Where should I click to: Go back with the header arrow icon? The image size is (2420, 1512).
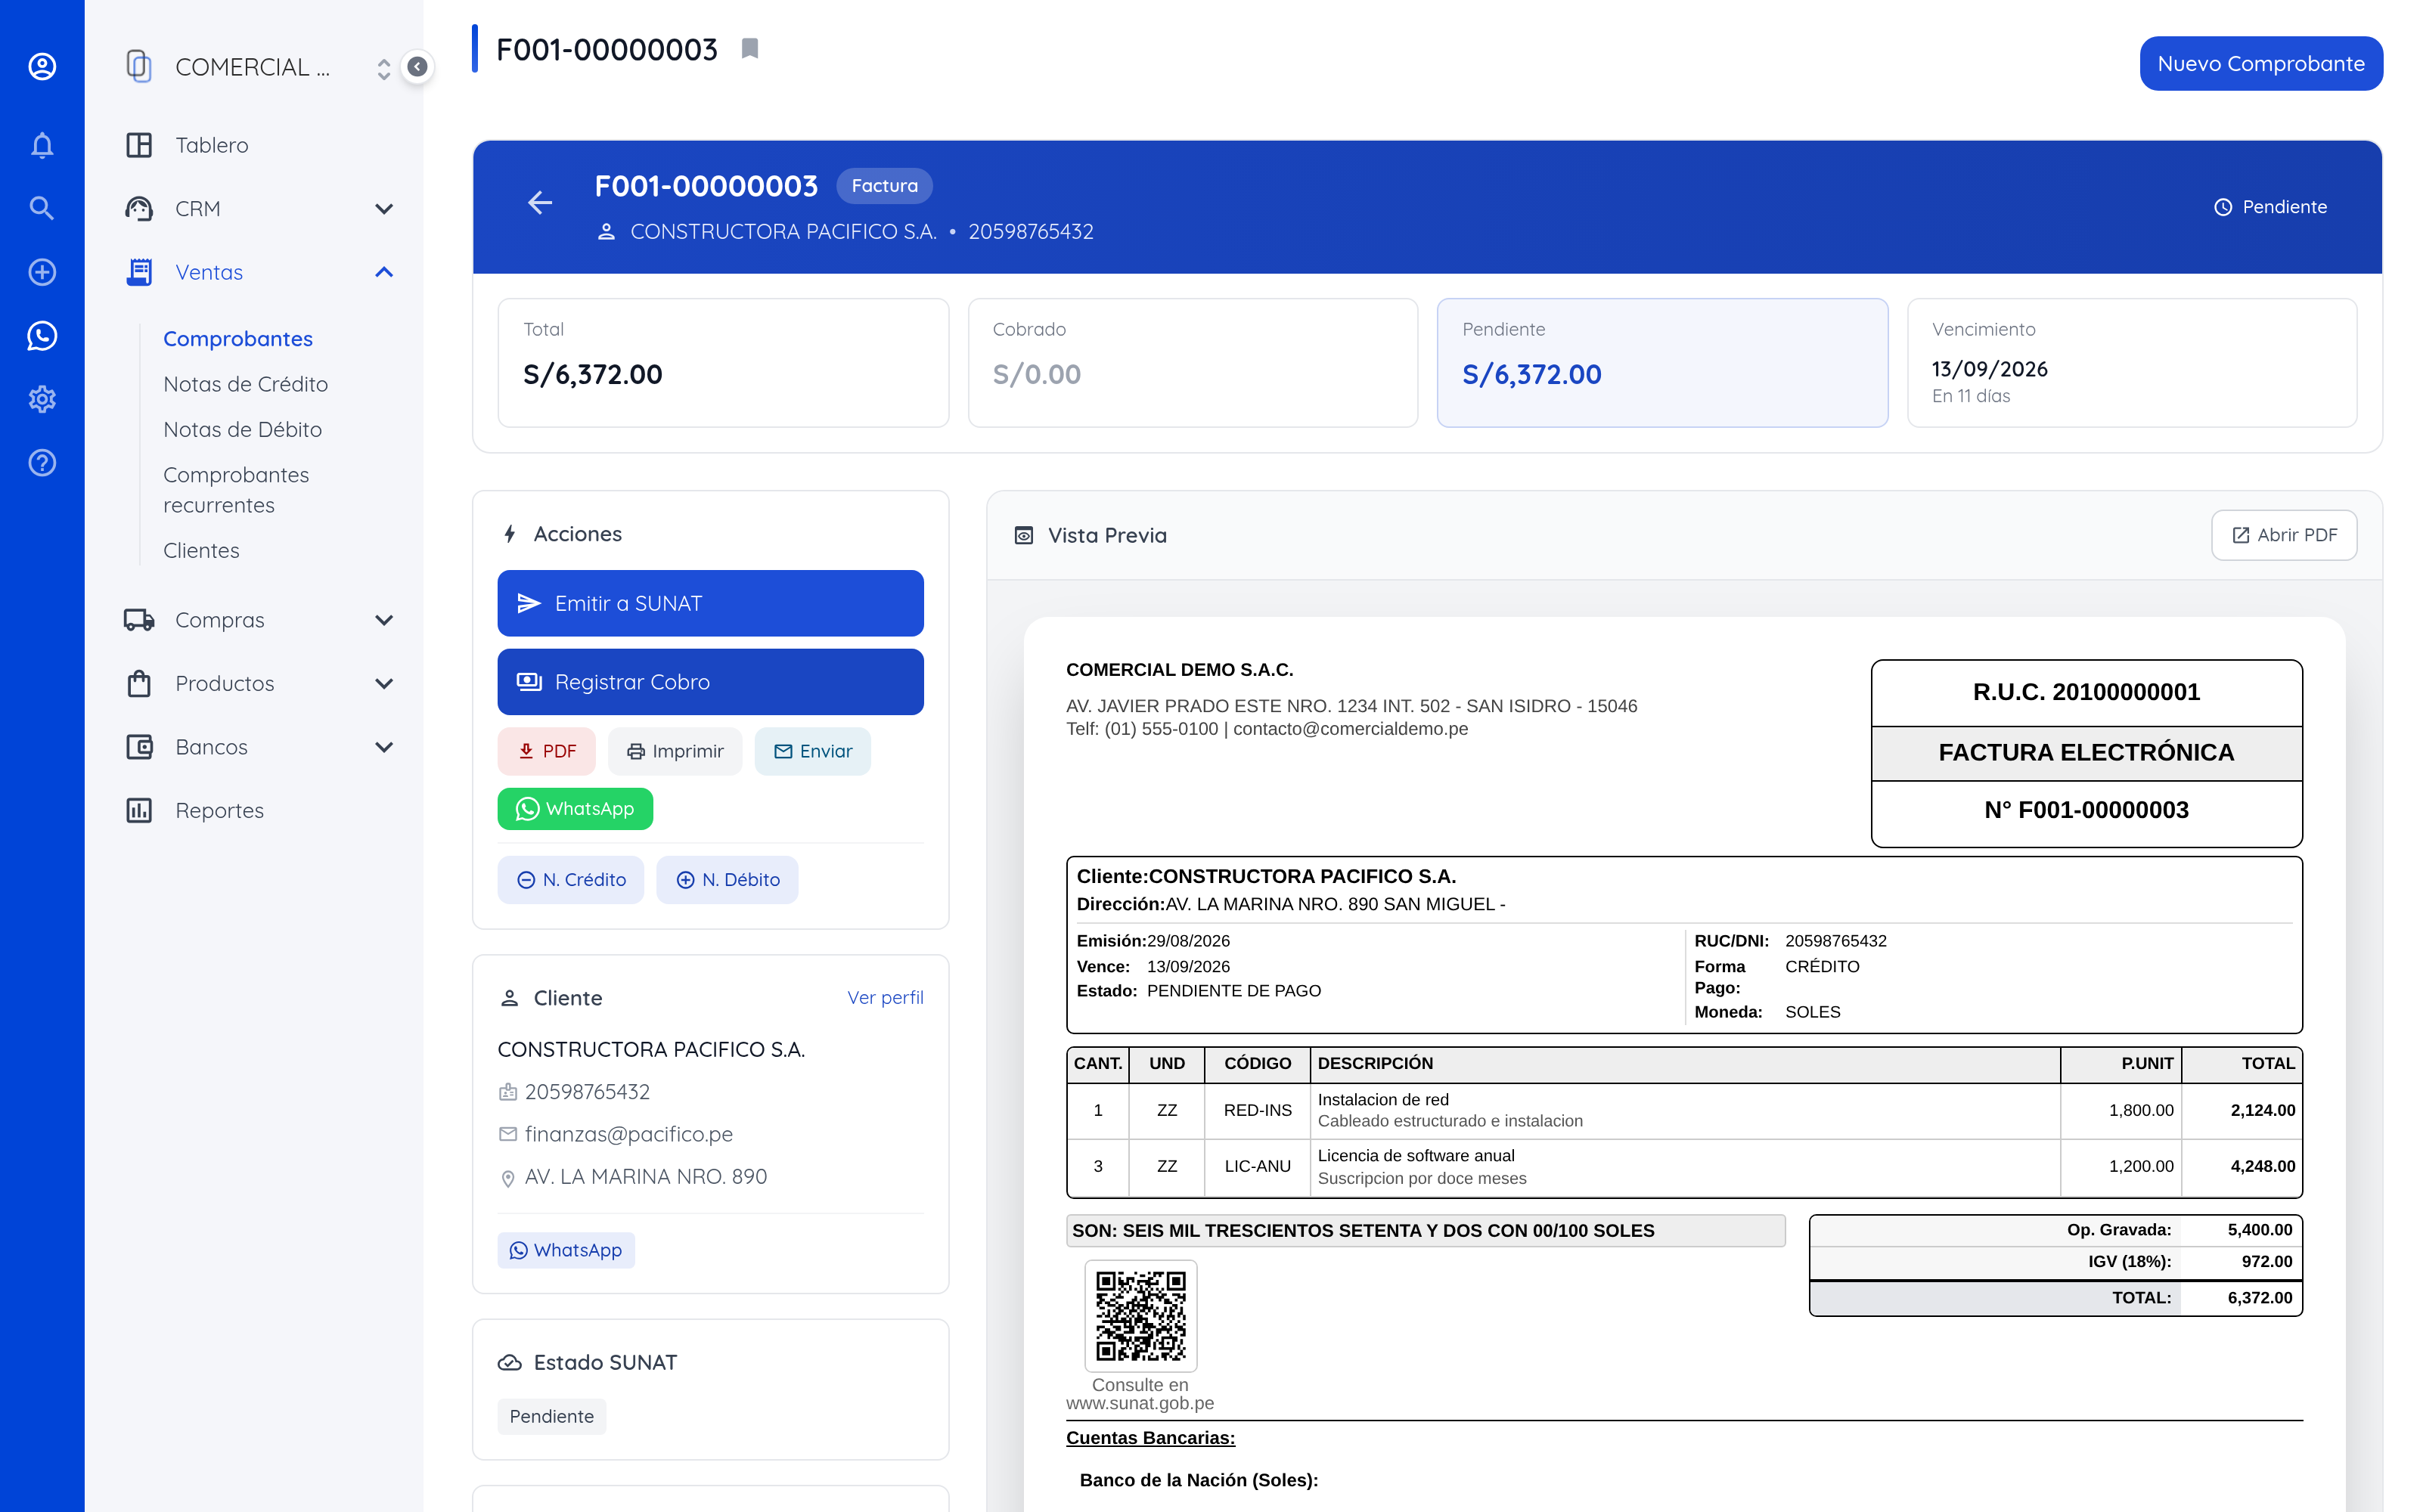click(x=540, y=203)
